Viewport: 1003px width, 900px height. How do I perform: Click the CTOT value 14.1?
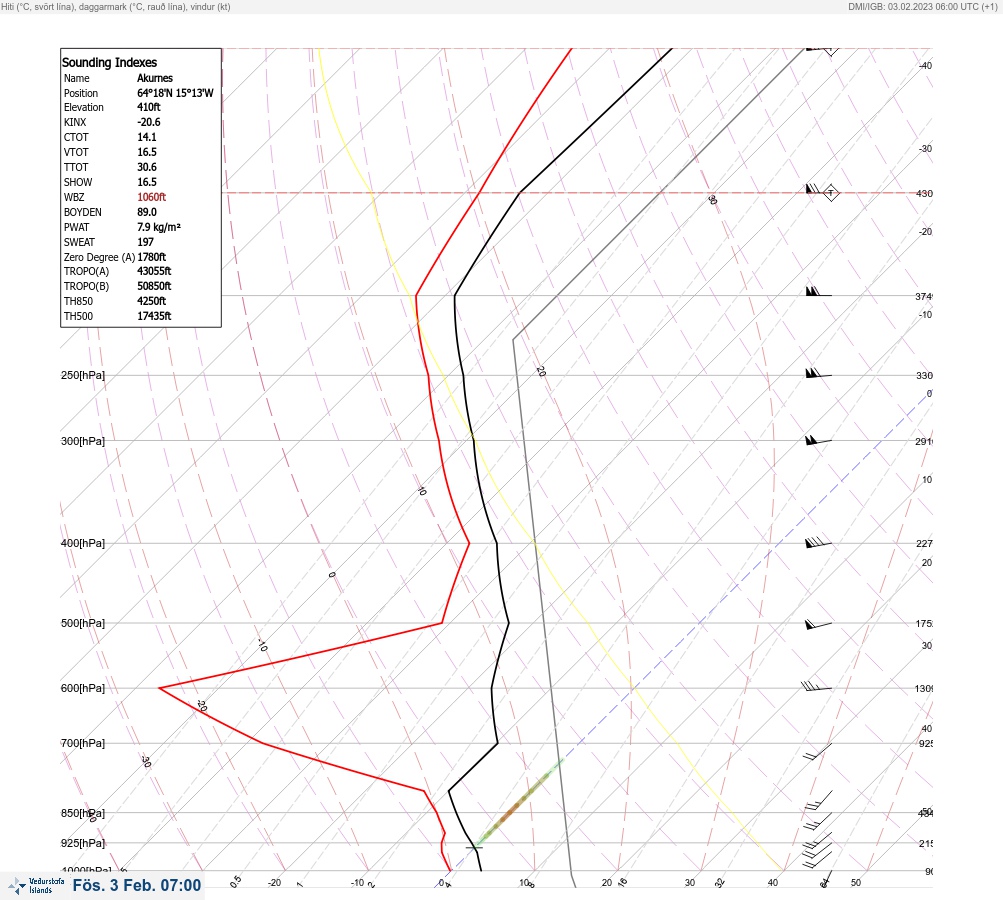(x=146, y=137)
